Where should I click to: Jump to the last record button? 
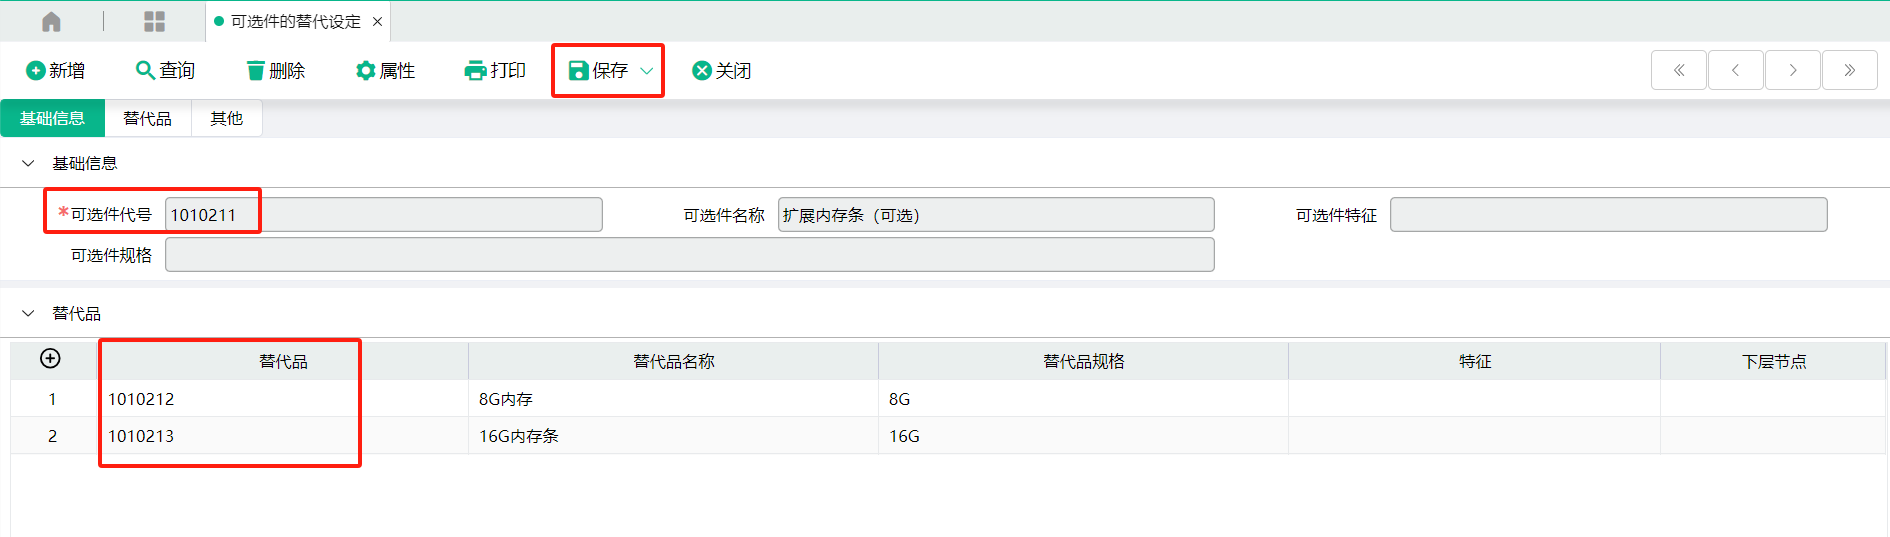tap(1849, 70)
